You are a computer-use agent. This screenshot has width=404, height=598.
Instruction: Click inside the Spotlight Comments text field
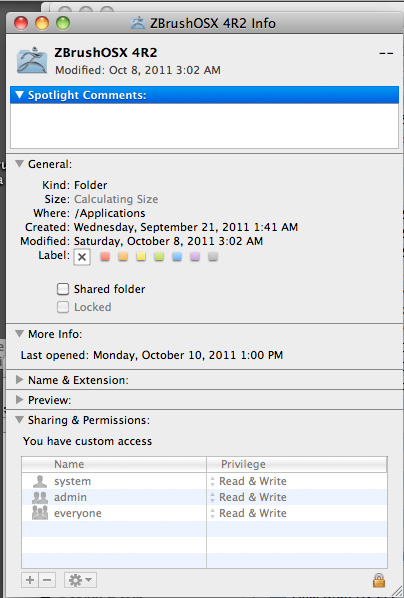pos(204,126)
